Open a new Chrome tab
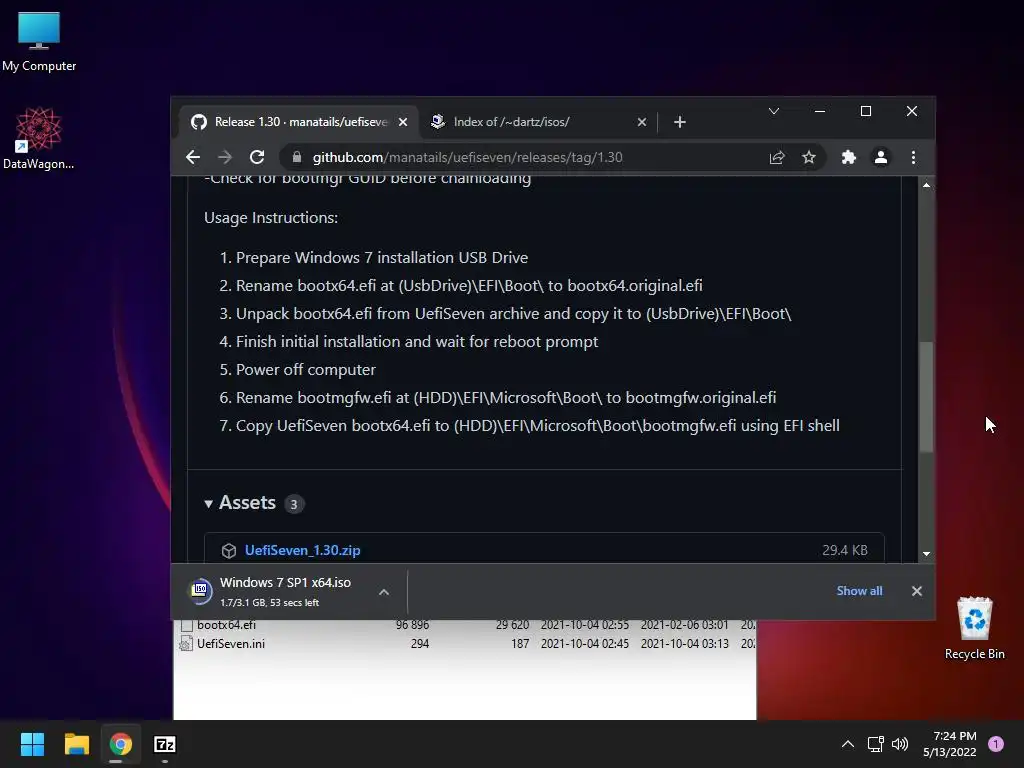The width and height of the screenshot is (1024, 768). point(679,122)
